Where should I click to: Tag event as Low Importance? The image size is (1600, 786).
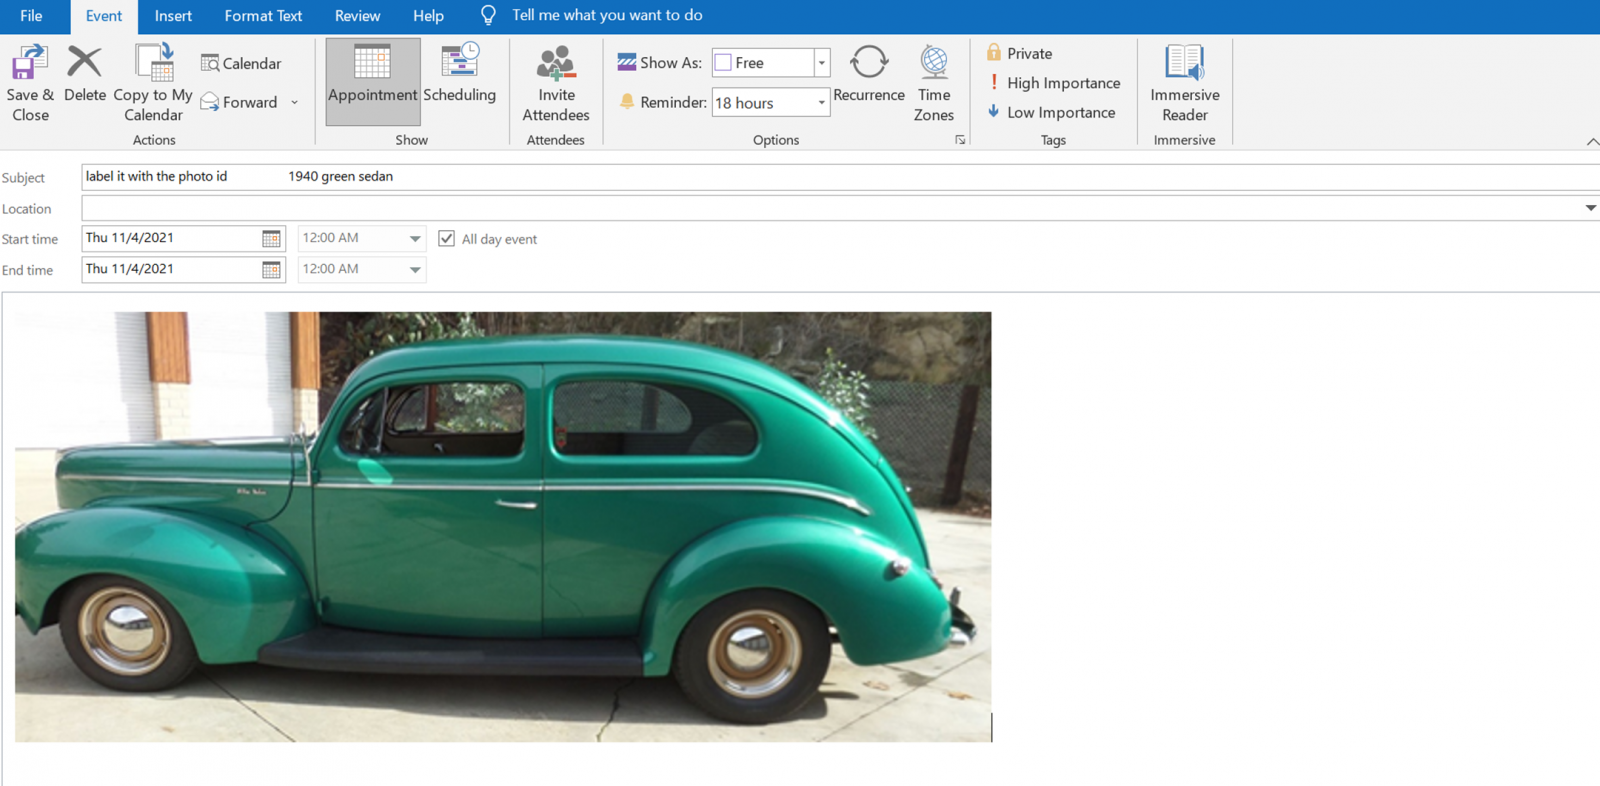click(1051, 112)
